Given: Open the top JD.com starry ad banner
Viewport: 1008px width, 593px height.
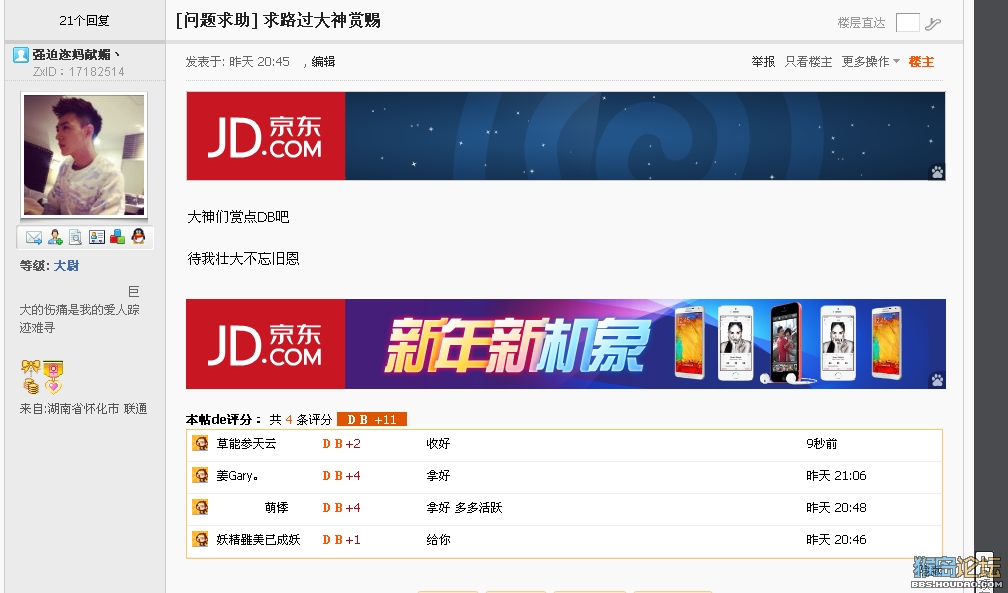Looking at the screenshot, I should (566, 136).
